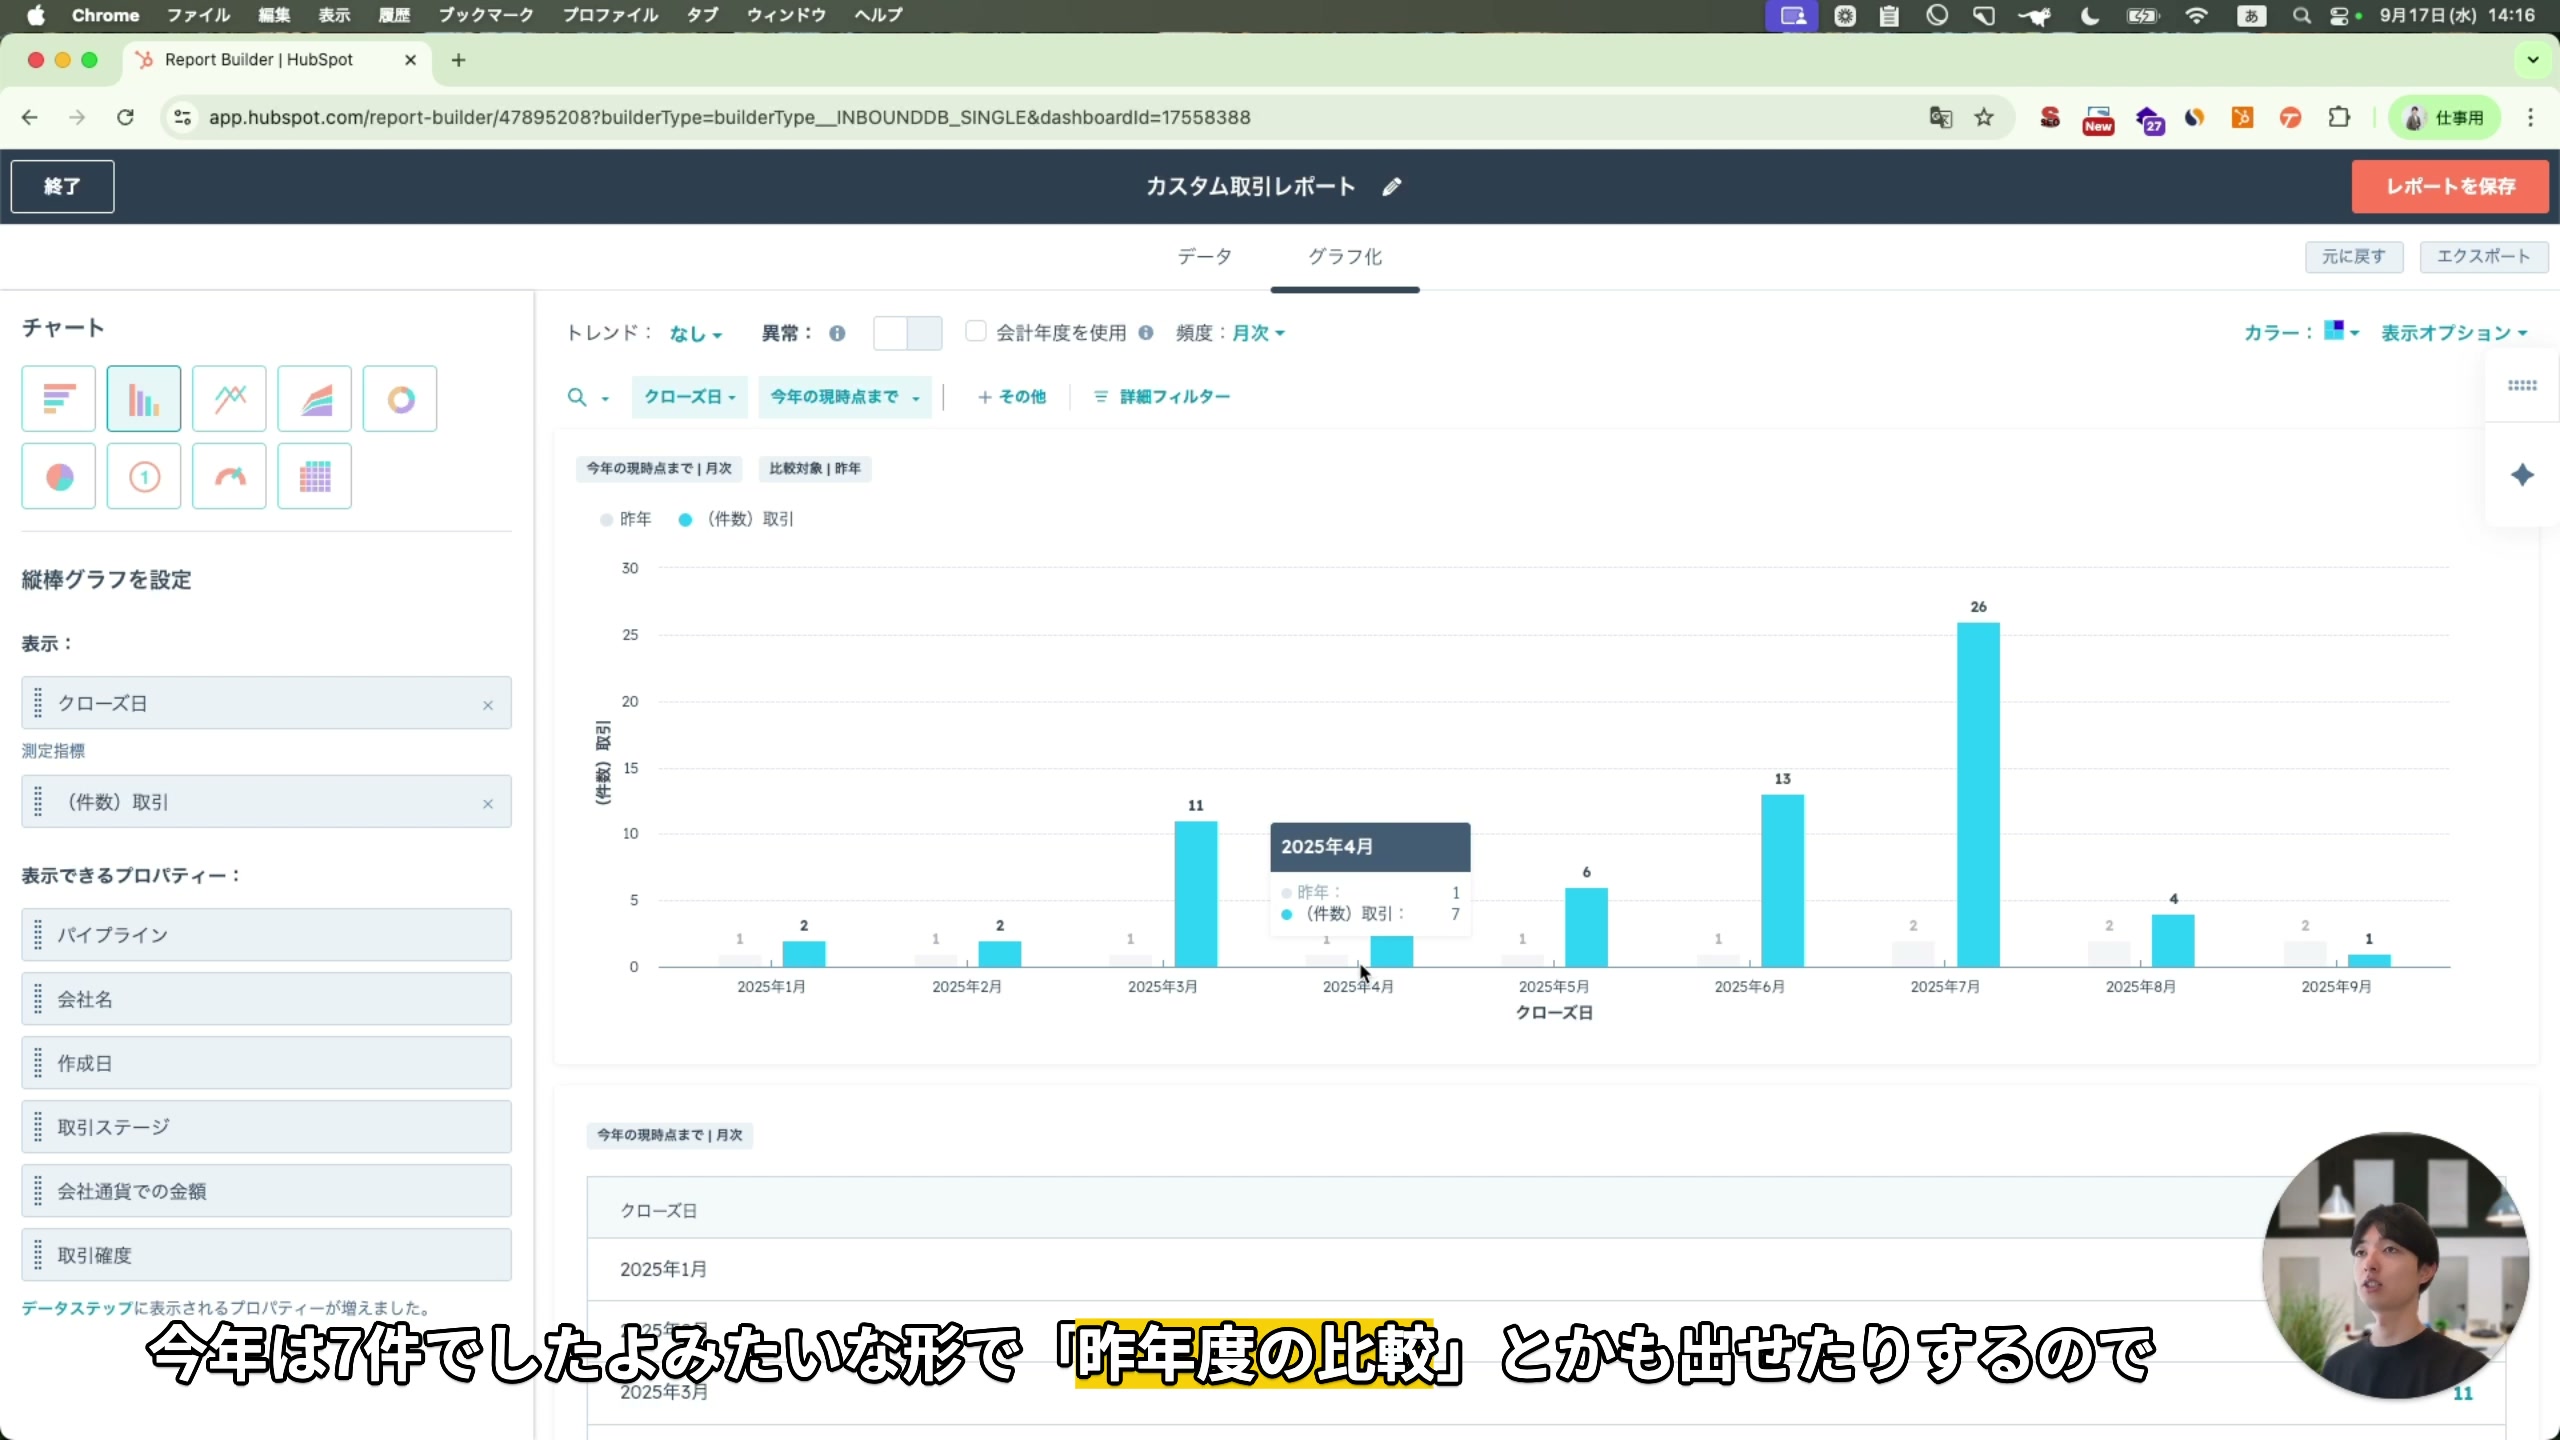The width and height of the screenshot is (2560, 1440).
Task: Select the line chart type
Action: pos(228,398)
